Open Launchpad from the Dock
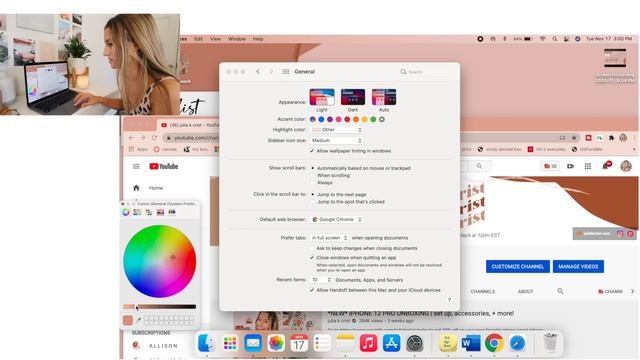Screen dimensions: 640x360 click(x=230, y=343)
